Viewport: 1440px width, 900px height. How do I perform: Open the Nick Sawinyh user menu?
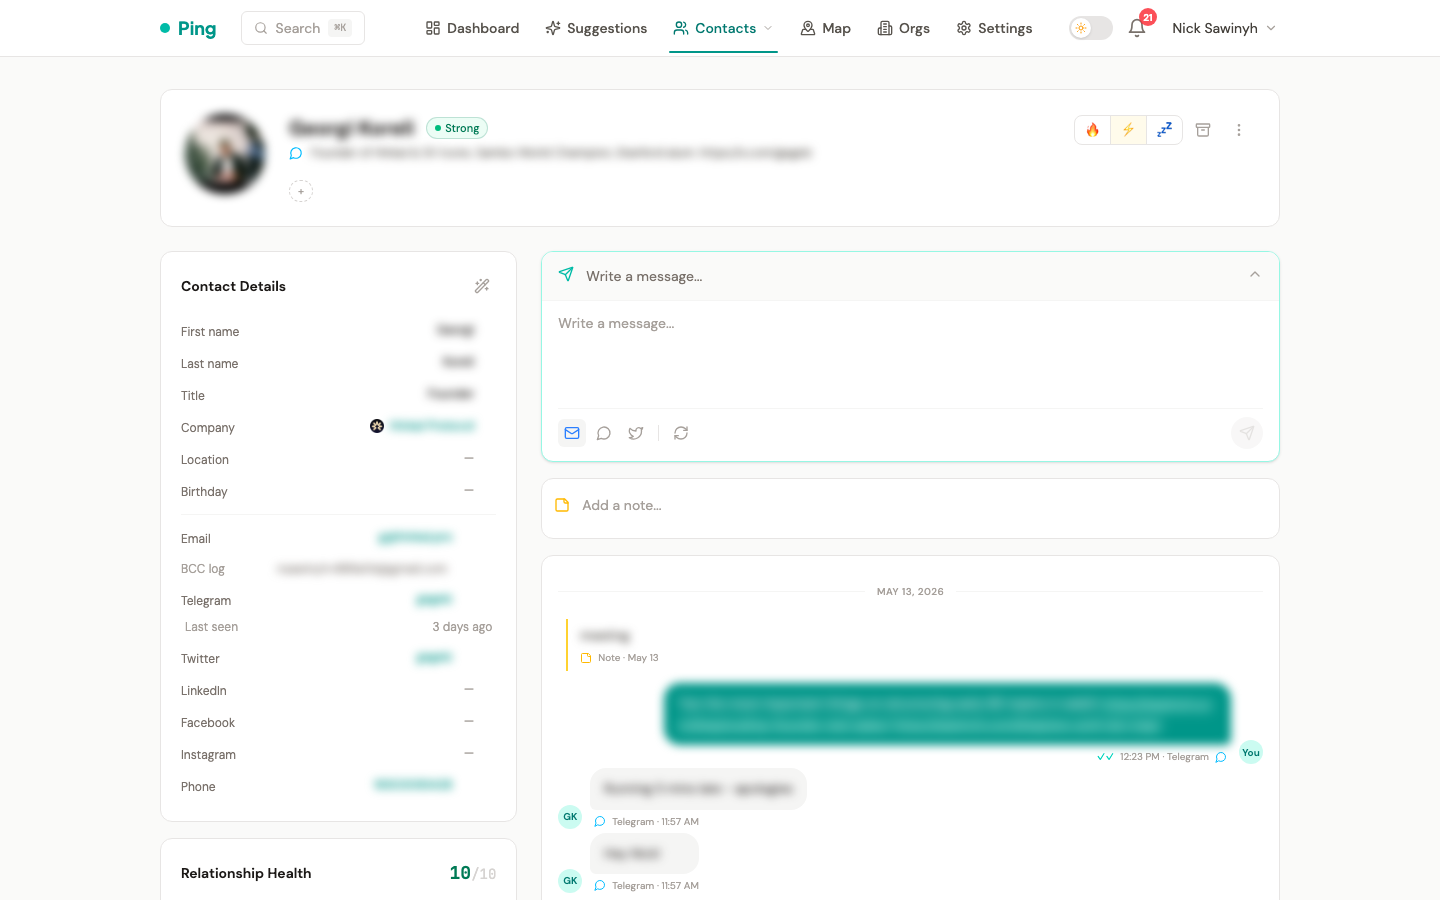coord(1224,28)
